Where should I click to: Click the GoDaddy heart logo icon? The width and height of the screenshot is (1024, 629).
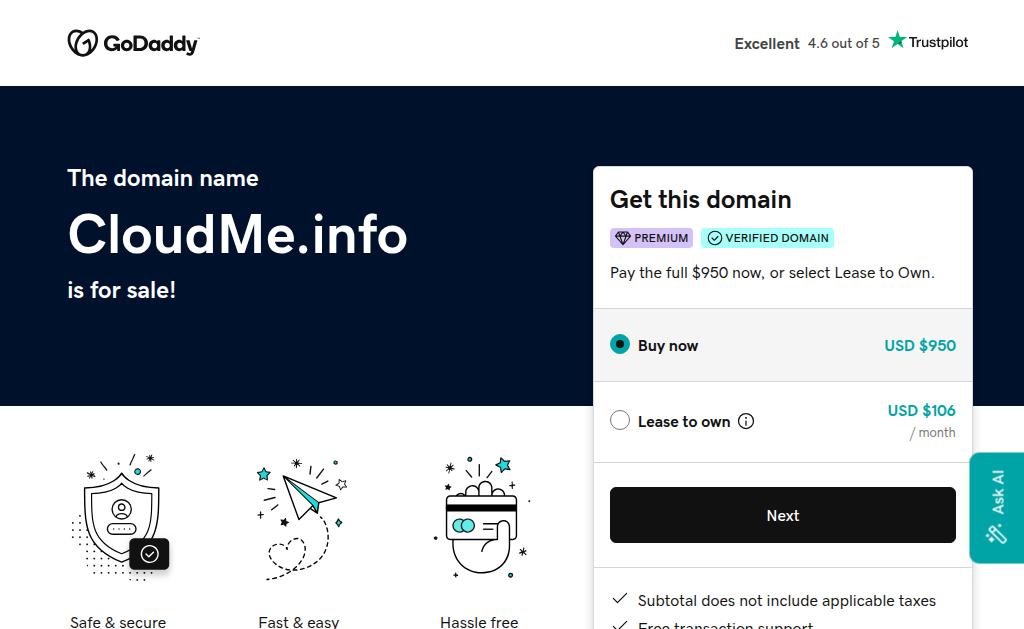[x=83, y=43]
